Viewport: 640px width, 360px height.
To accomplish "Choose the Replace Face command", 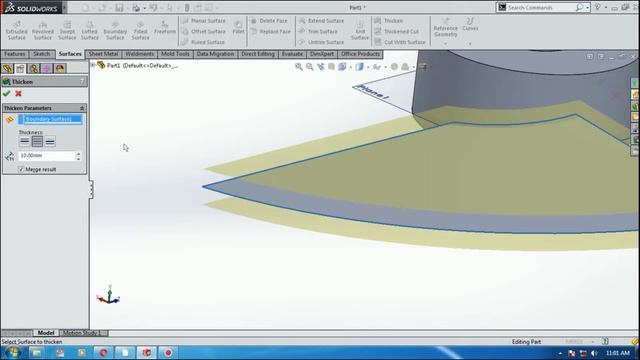I will point(270,31).
